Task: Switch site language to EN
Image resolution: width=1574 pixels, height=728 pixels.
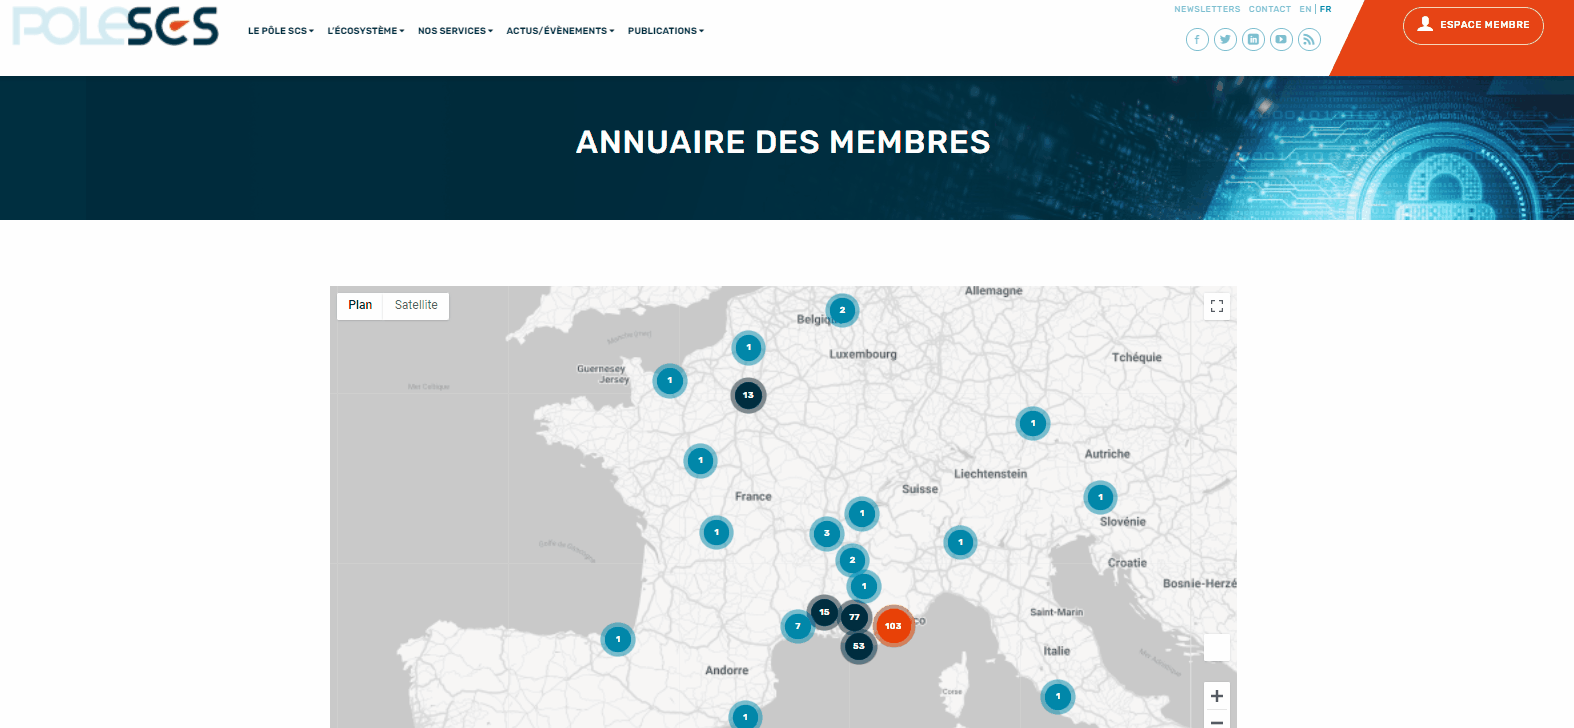Action: (x=1305, y=9)
